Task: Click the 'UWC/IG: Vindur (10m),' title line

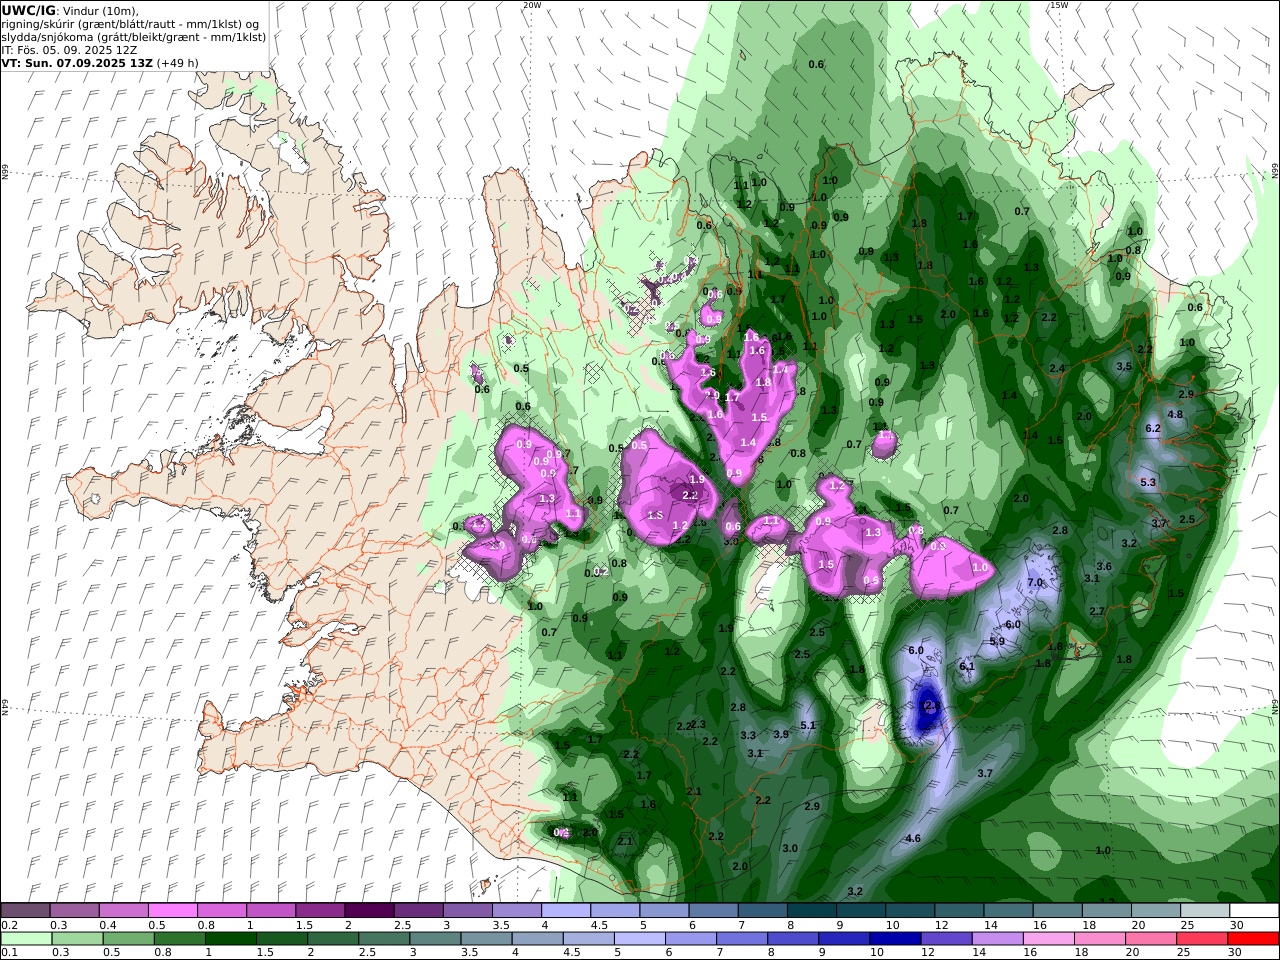Action: coord(70,11)
